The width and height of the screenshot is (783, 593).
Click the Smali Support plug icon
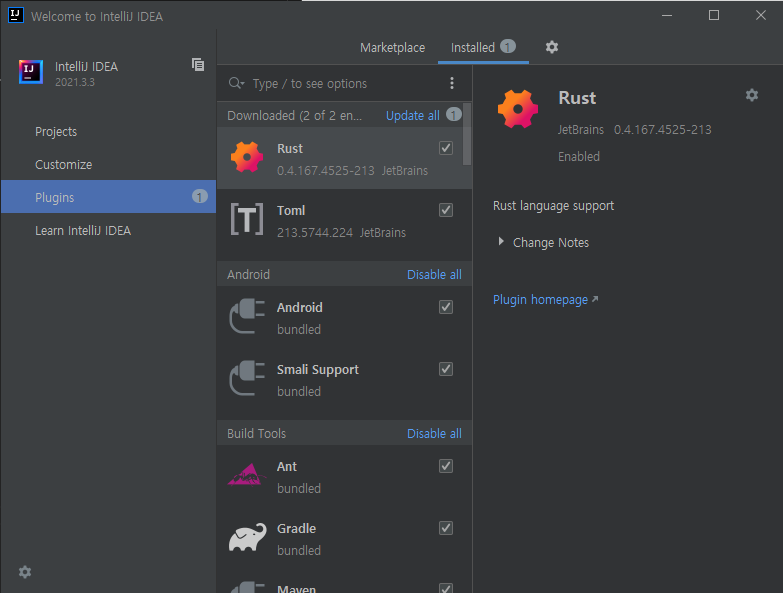(x=247, y=378)
